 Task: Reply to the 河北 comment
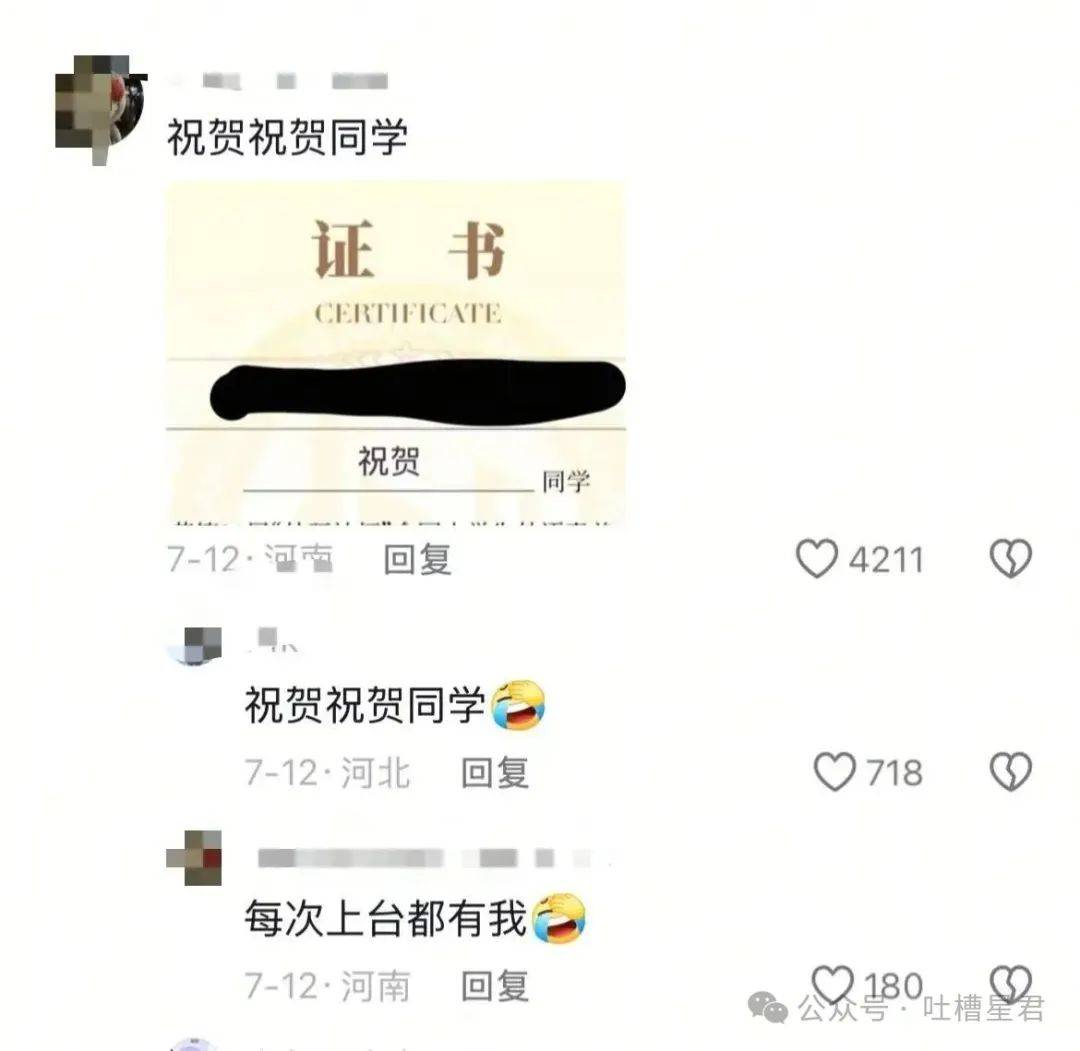[495, 773]
